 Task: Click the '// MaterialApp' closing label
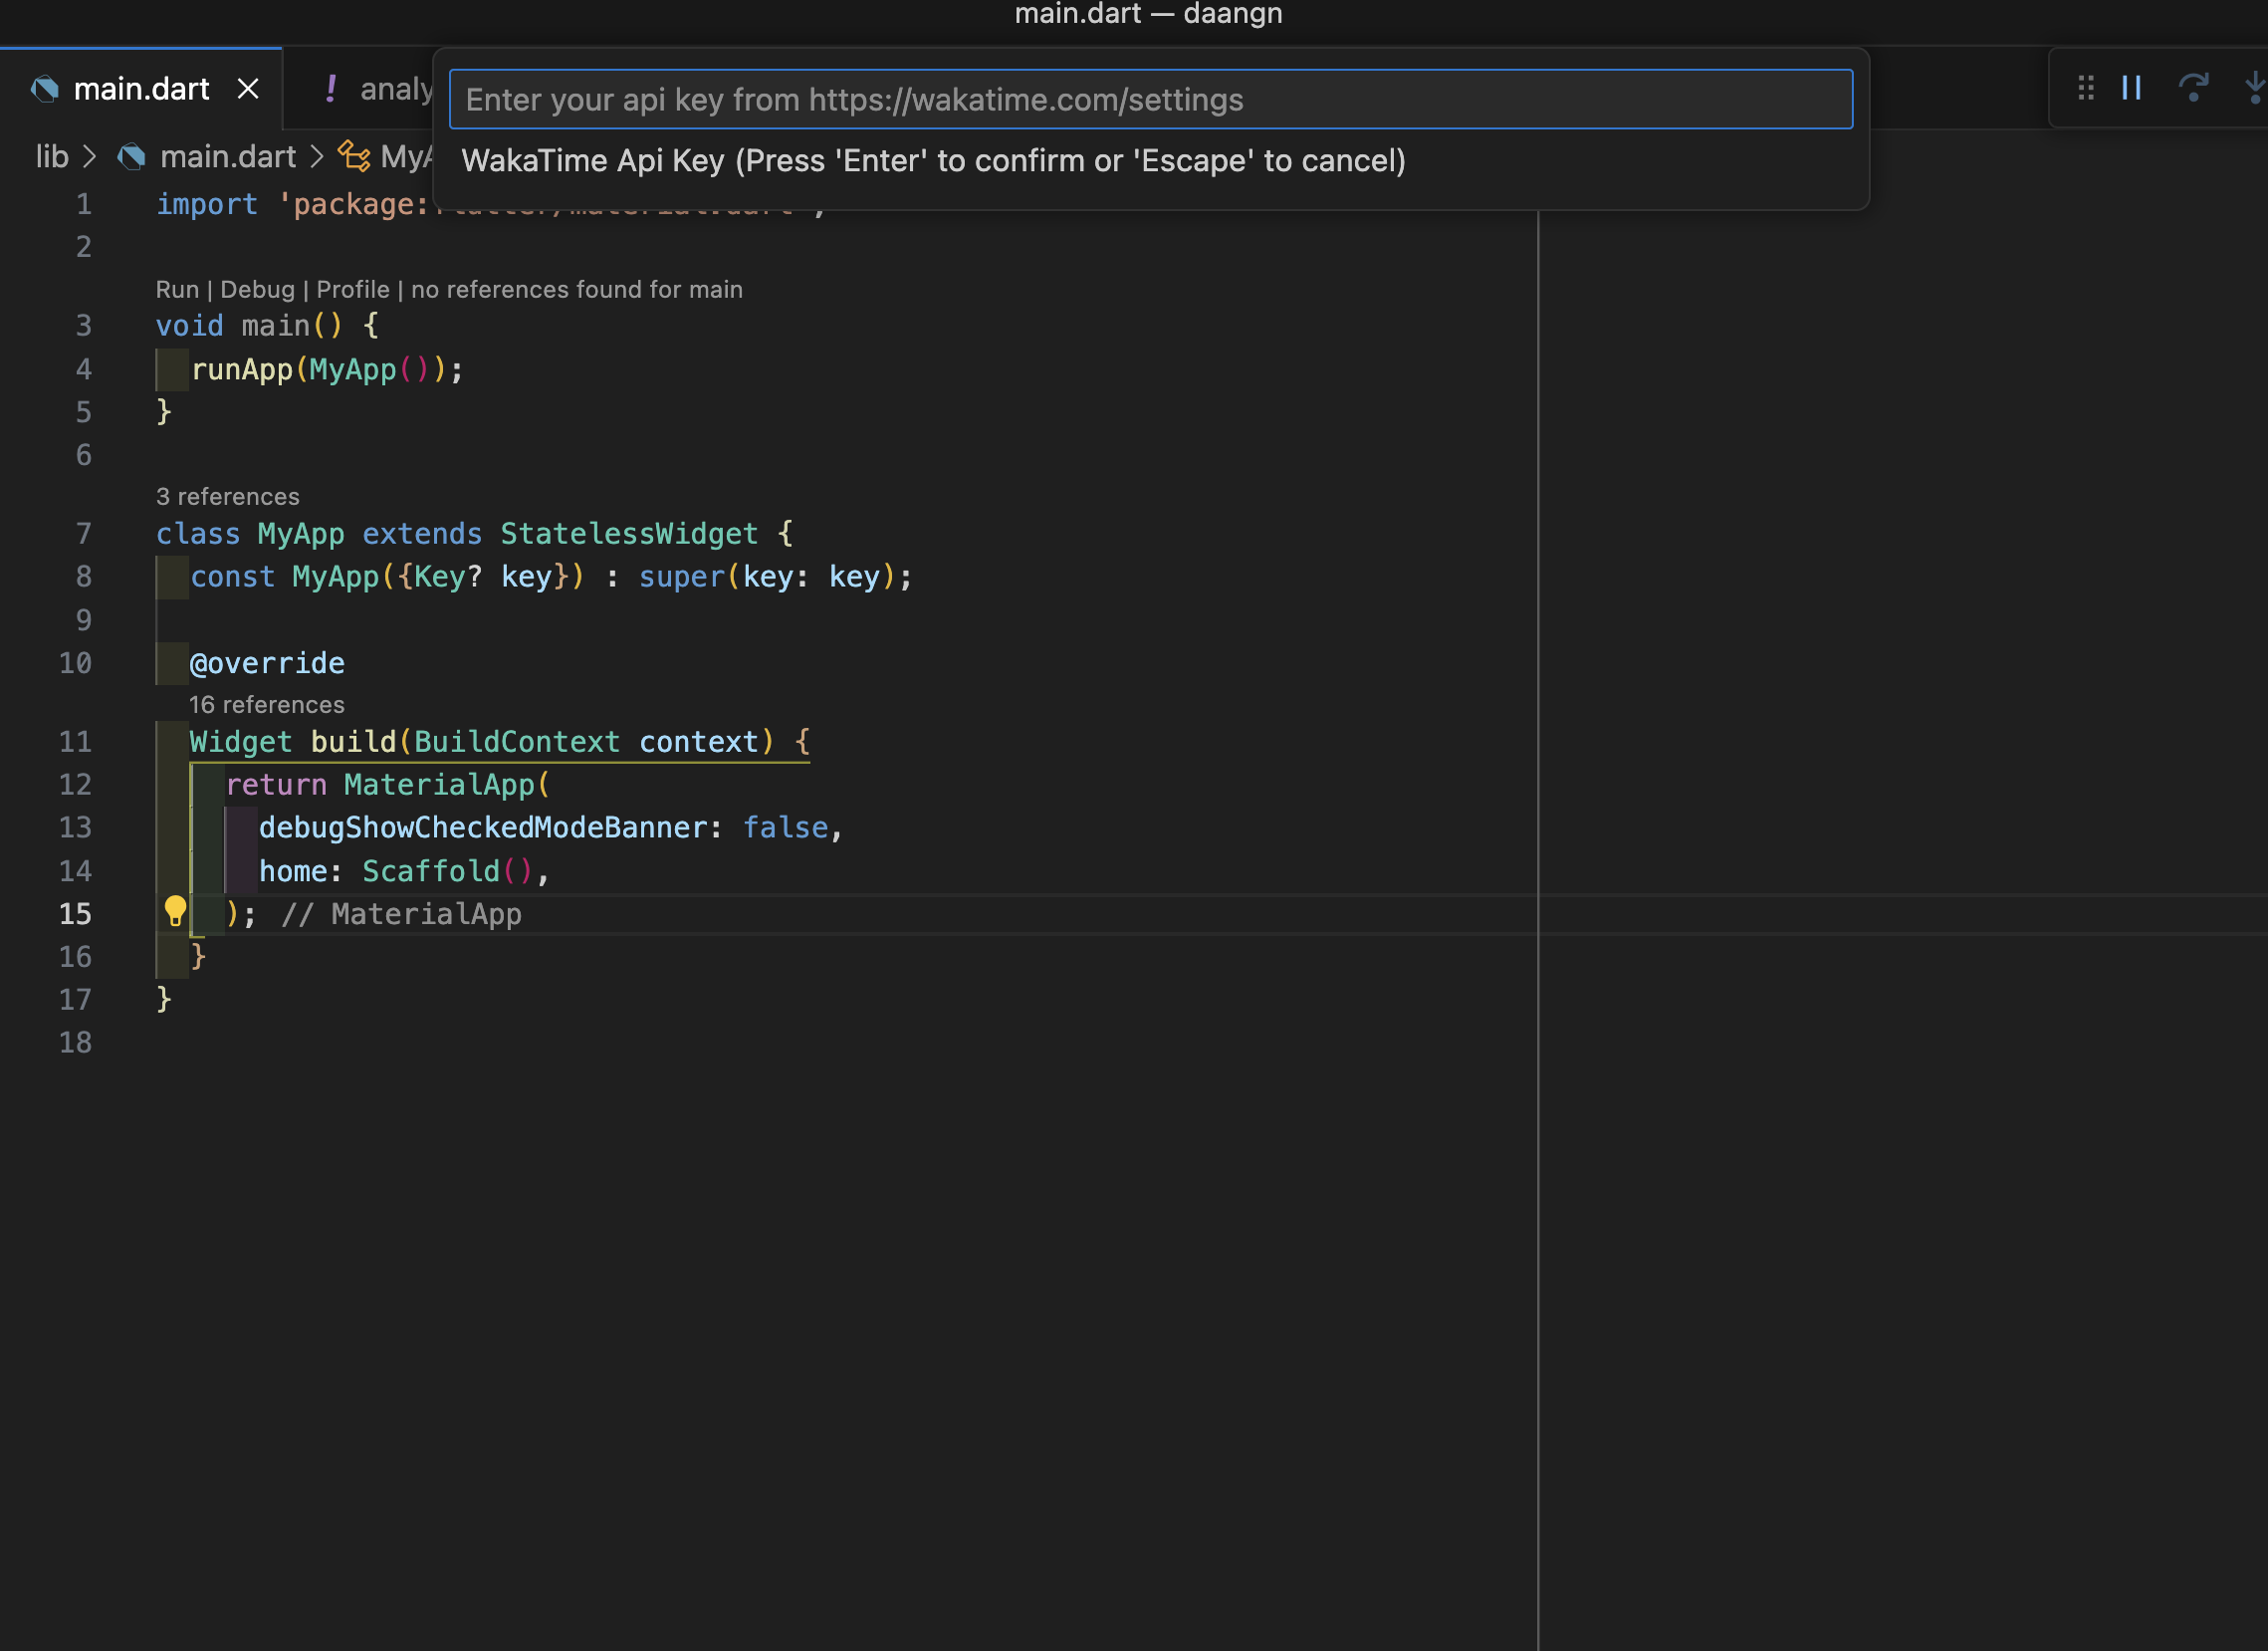(401, 914)
